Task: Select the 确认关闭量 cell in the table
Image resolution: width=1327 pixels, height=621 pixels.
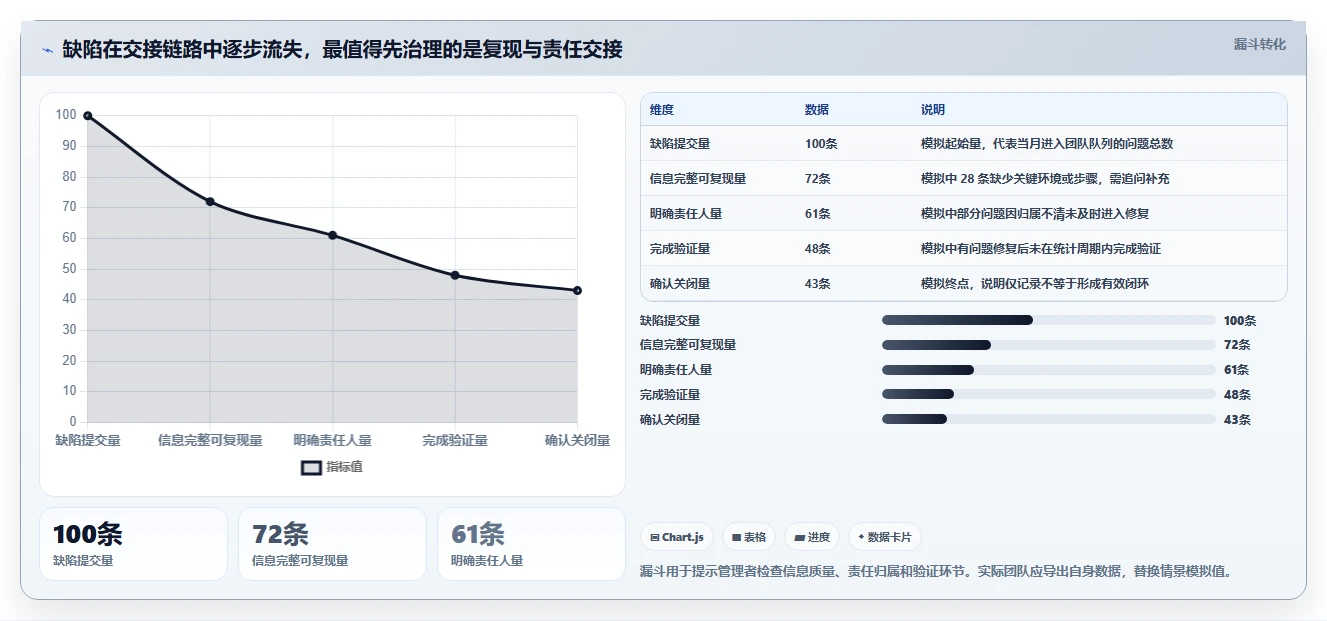Action: coord(680,284)
